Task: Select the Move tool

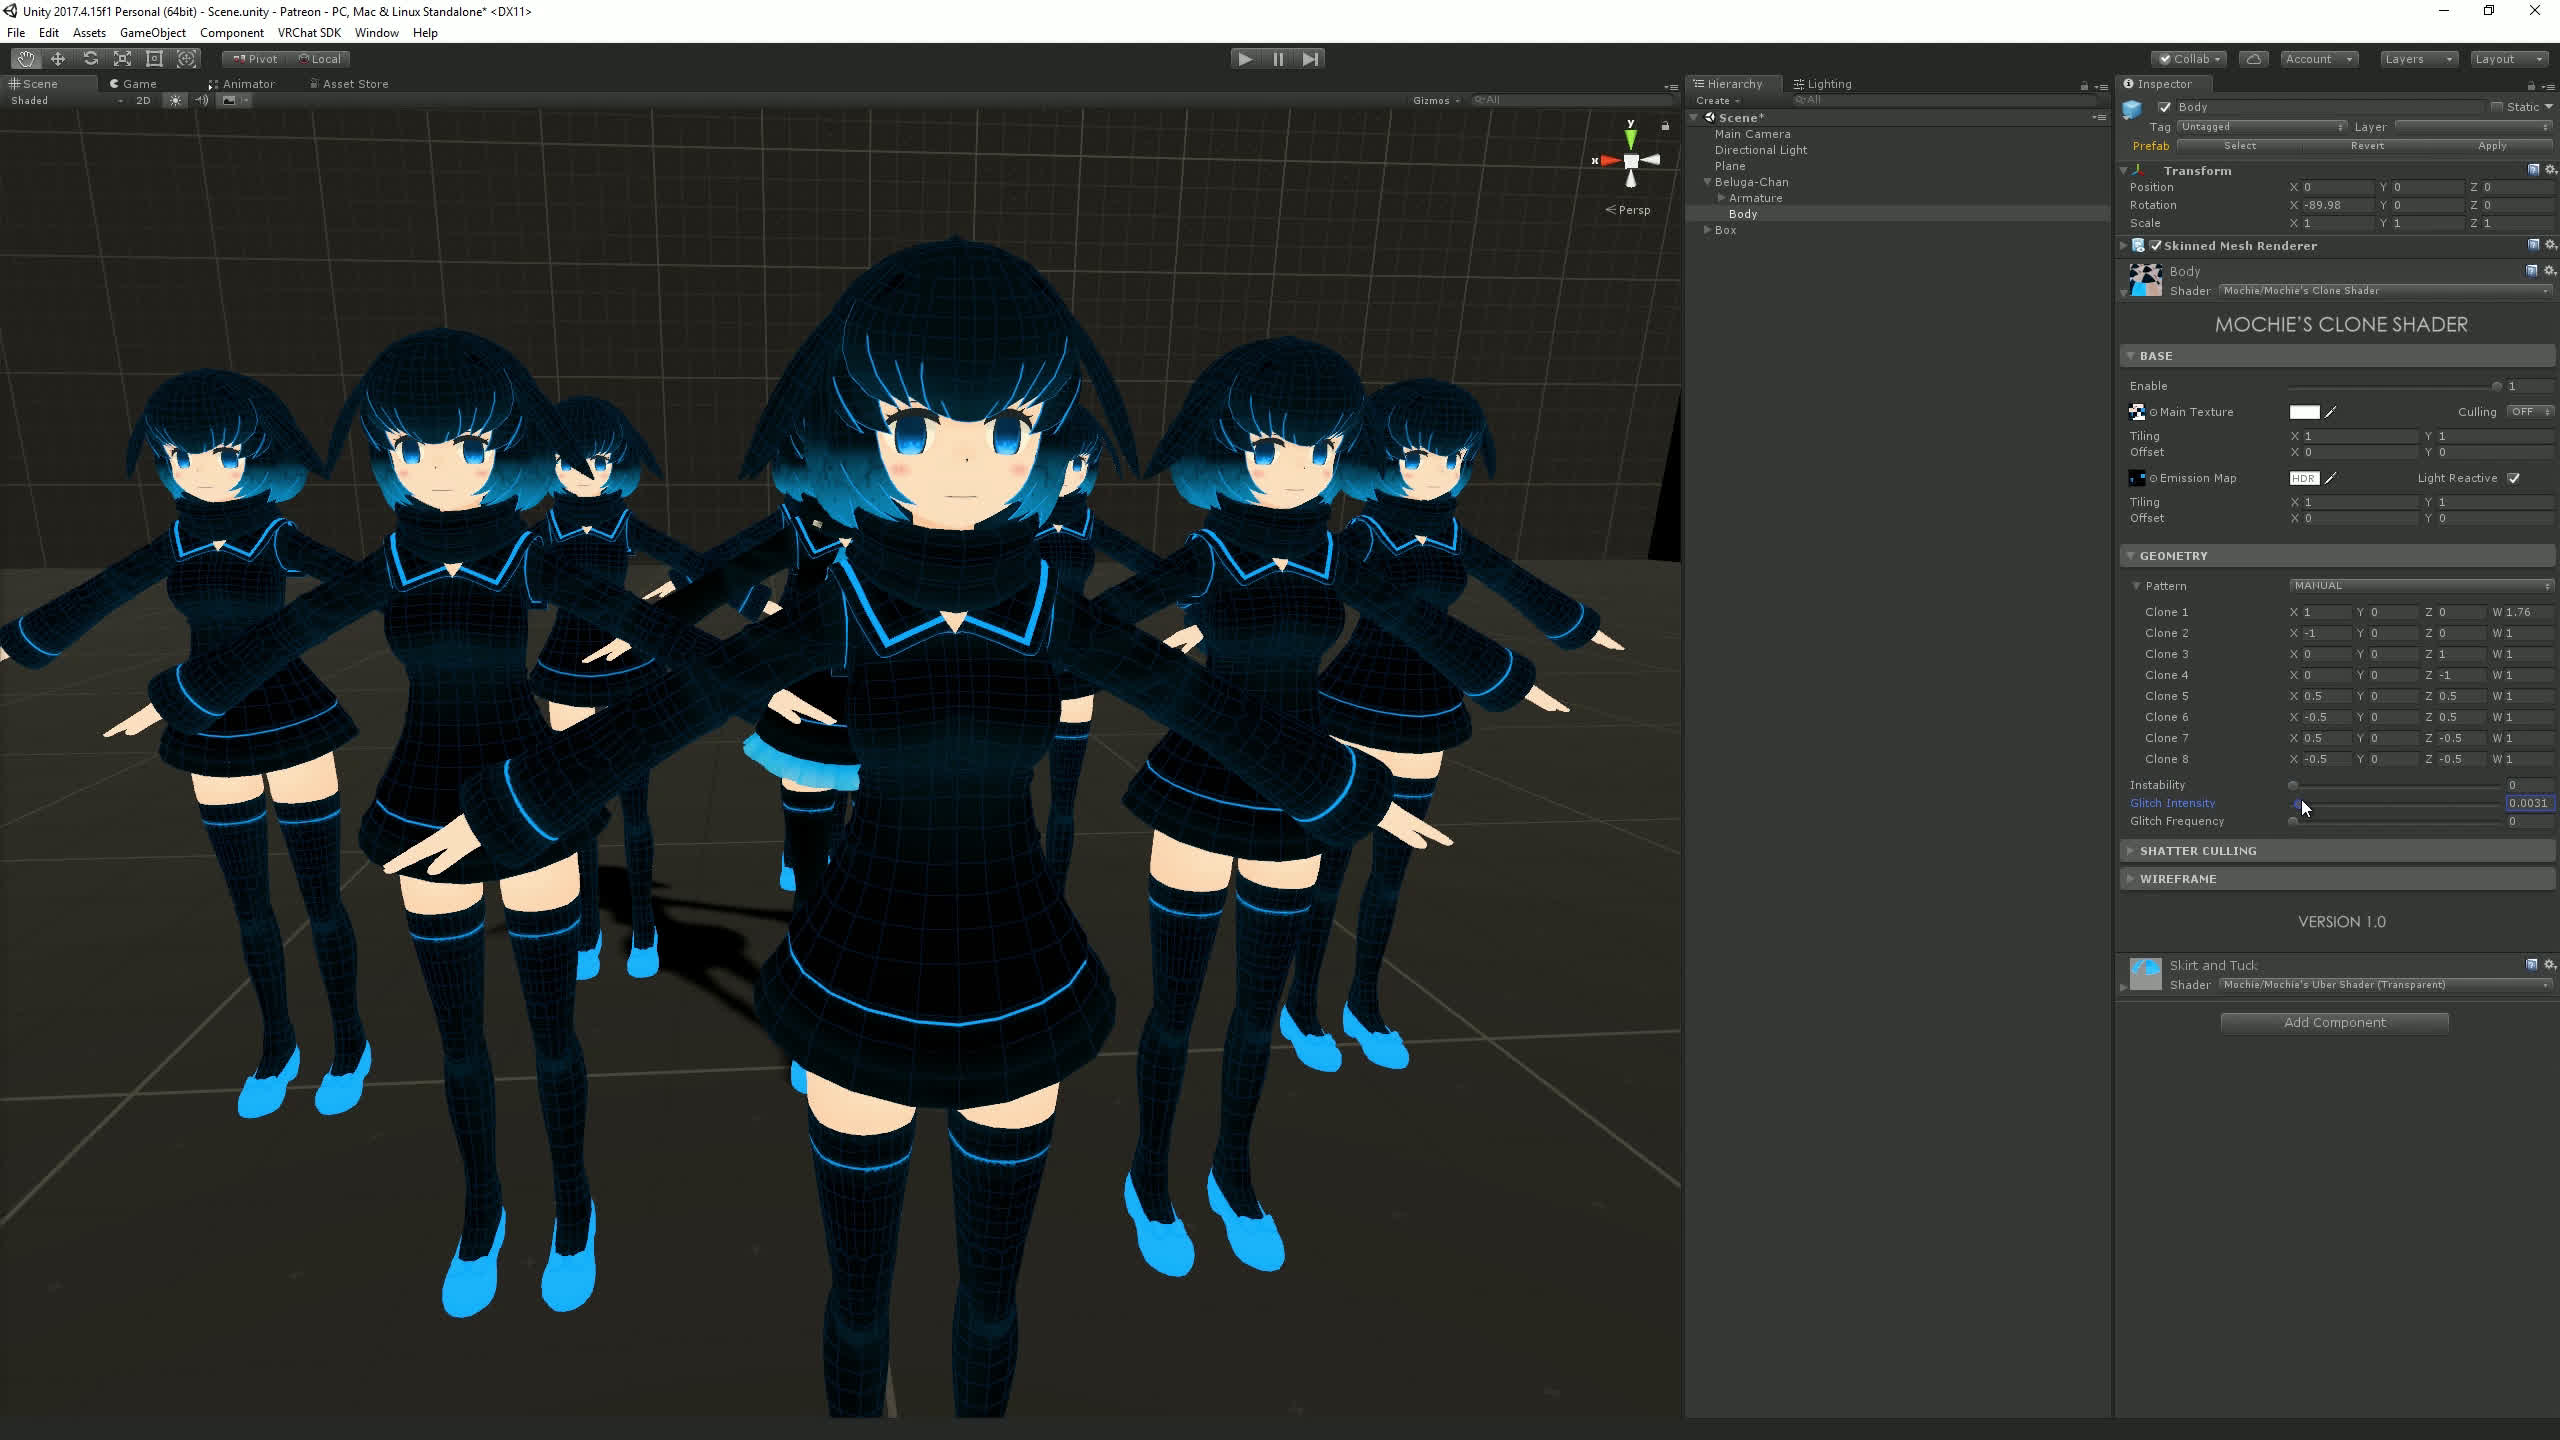Action: pyautogui.click(x=58, y=58)
